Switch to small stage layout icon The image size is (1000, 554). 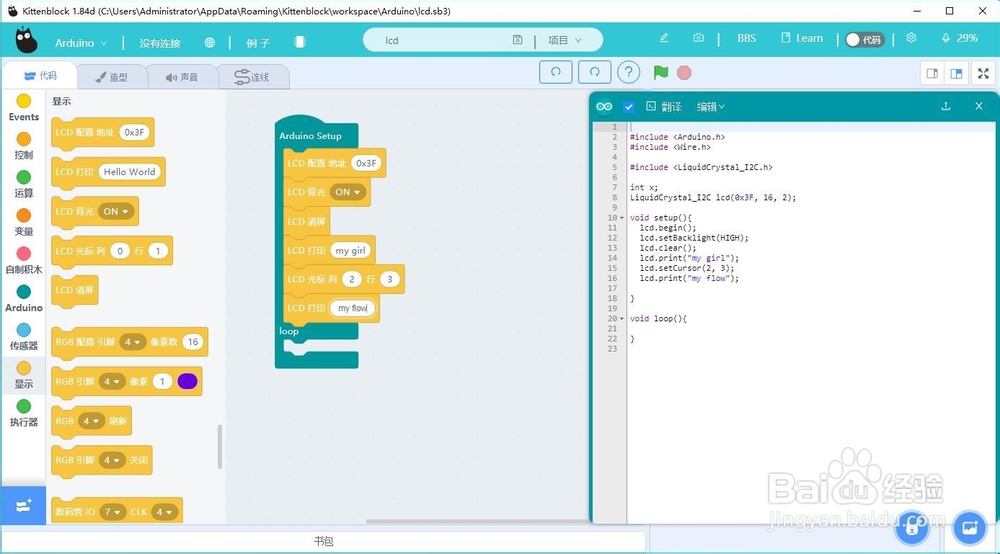(932, 73)
